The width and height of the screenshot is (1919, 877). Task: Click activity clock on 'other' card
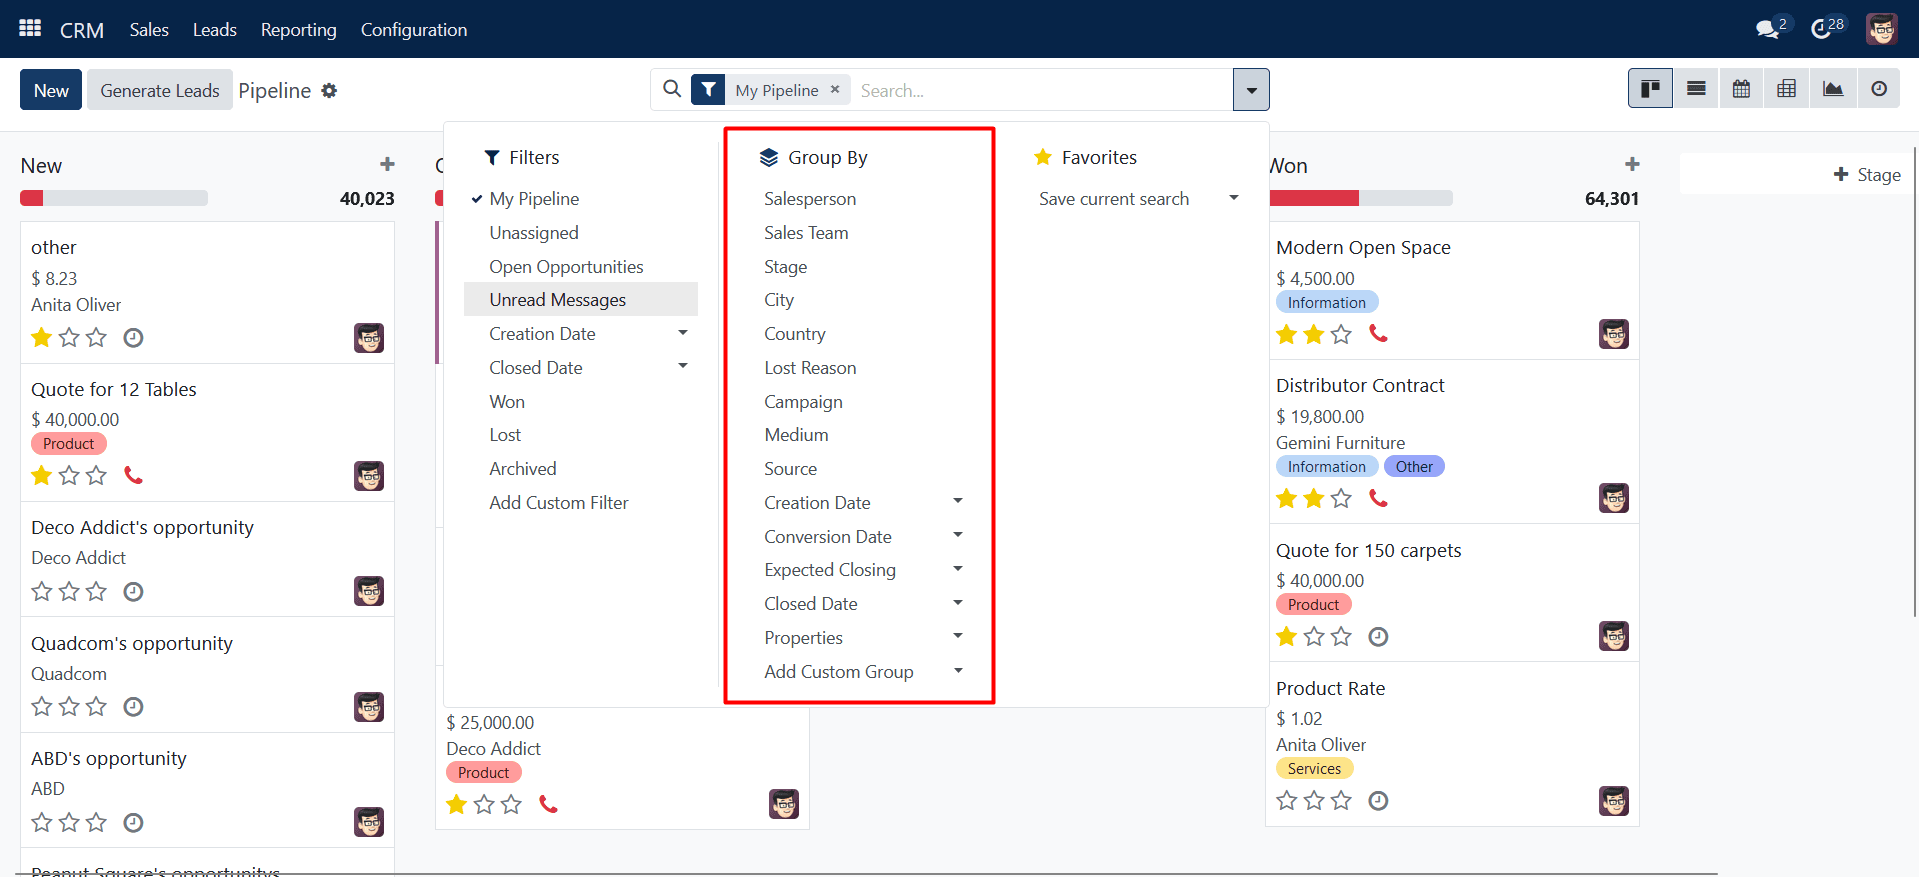[x=133, y=338]
